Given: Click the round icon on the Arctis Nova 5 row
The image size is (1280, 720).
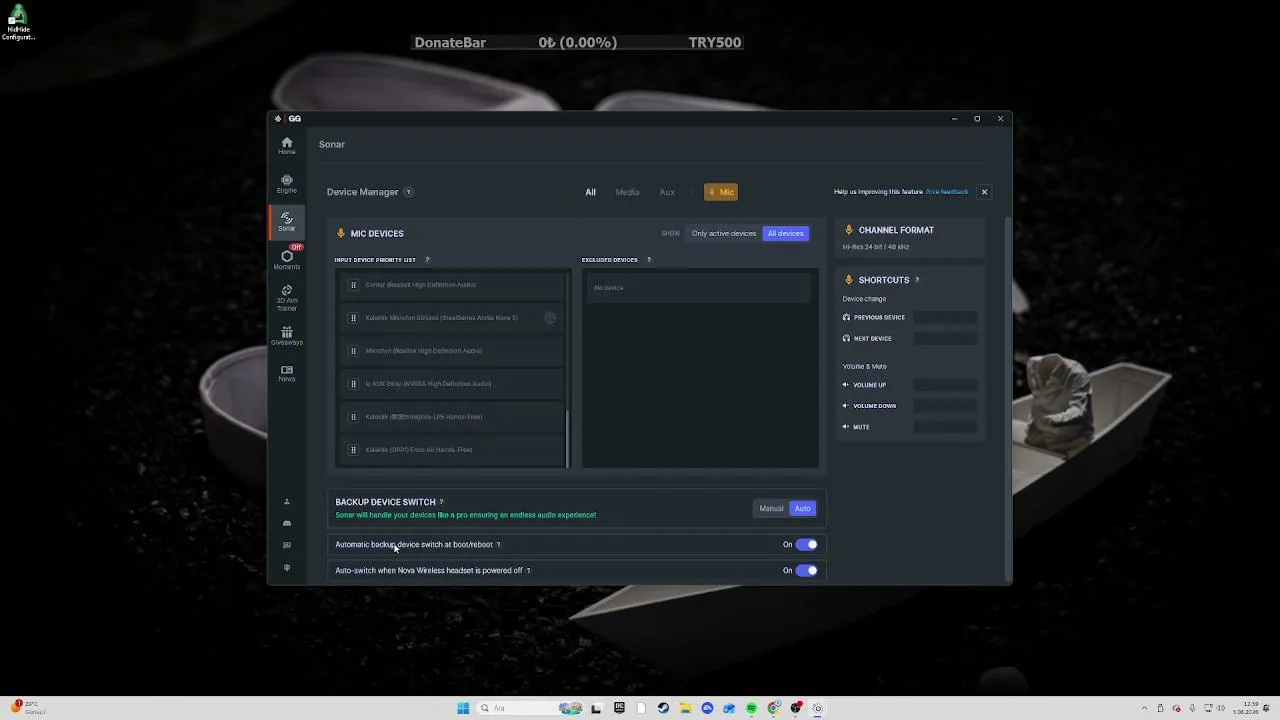Looking at the screenshot, I should pyautogui.click(x=550, y=318).
